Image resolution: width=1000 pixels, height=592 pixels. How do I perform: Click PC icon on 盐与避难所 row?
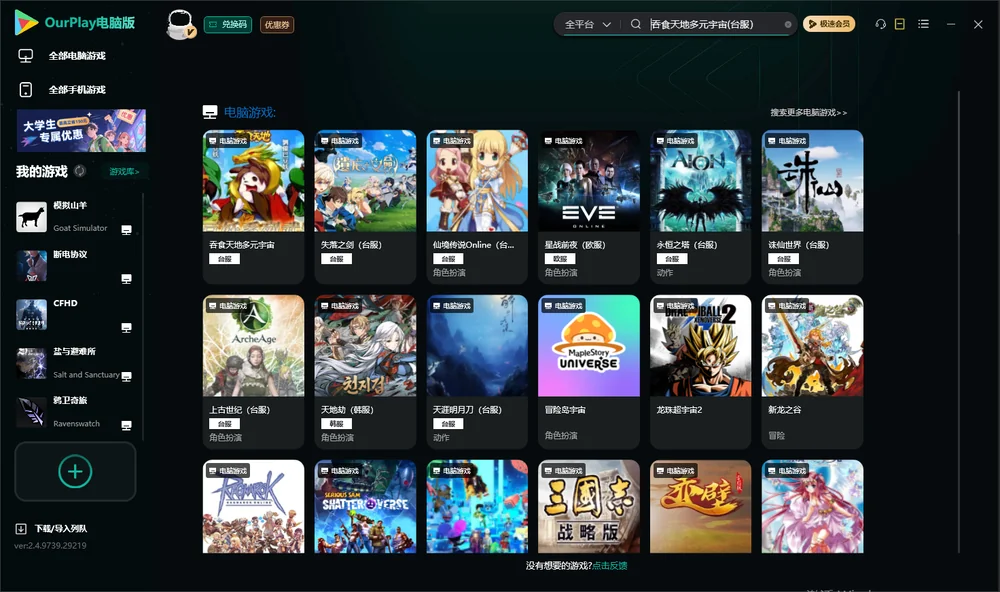coord(126,376)
